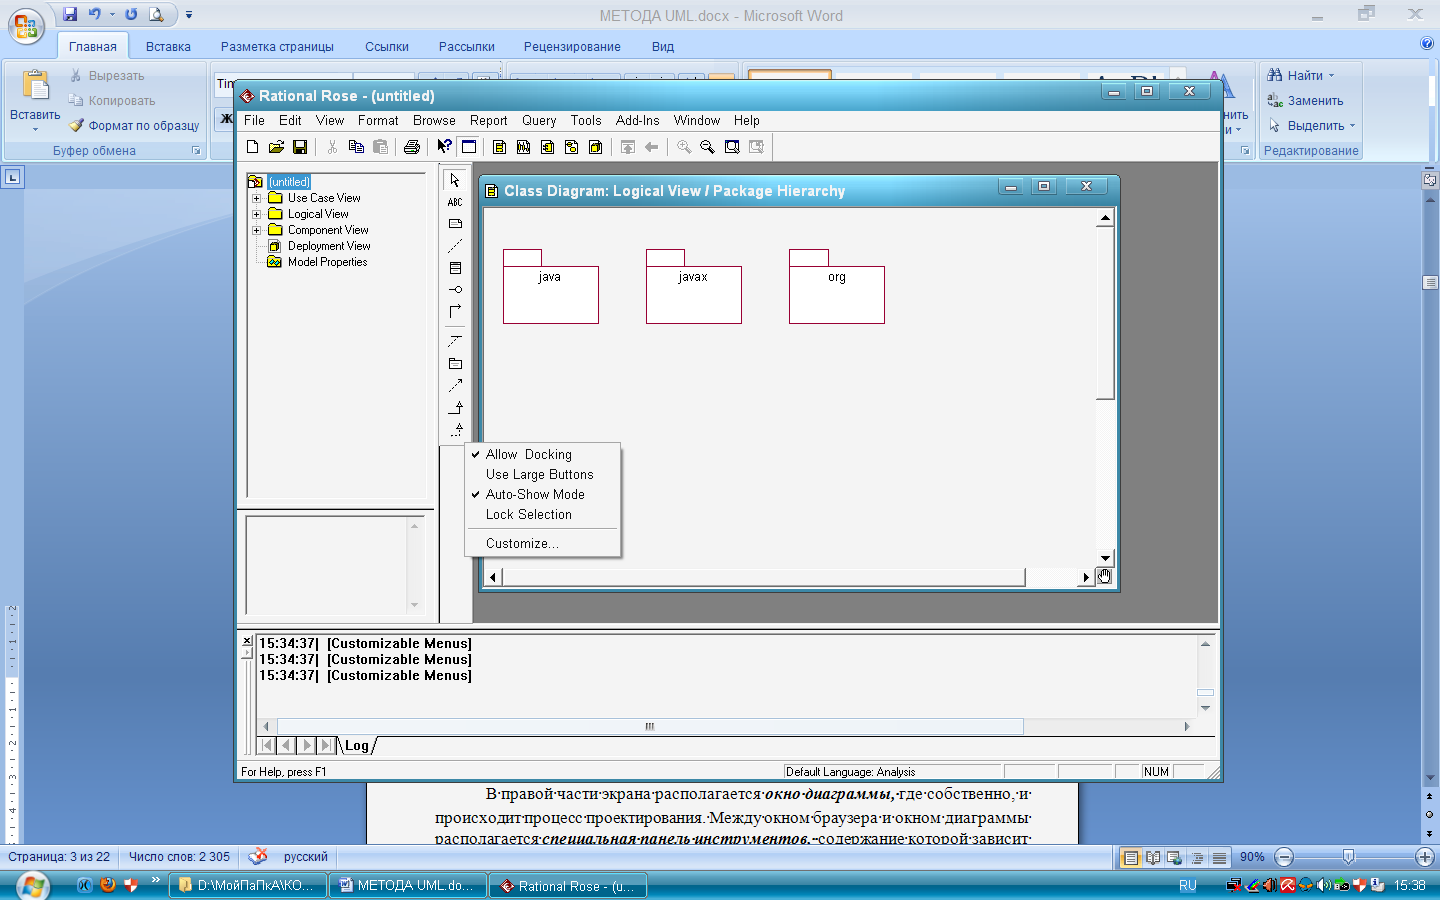Click Заменить button in Word ribbon
This screenshot has height=900, width=1440.
click(1305, 100)
